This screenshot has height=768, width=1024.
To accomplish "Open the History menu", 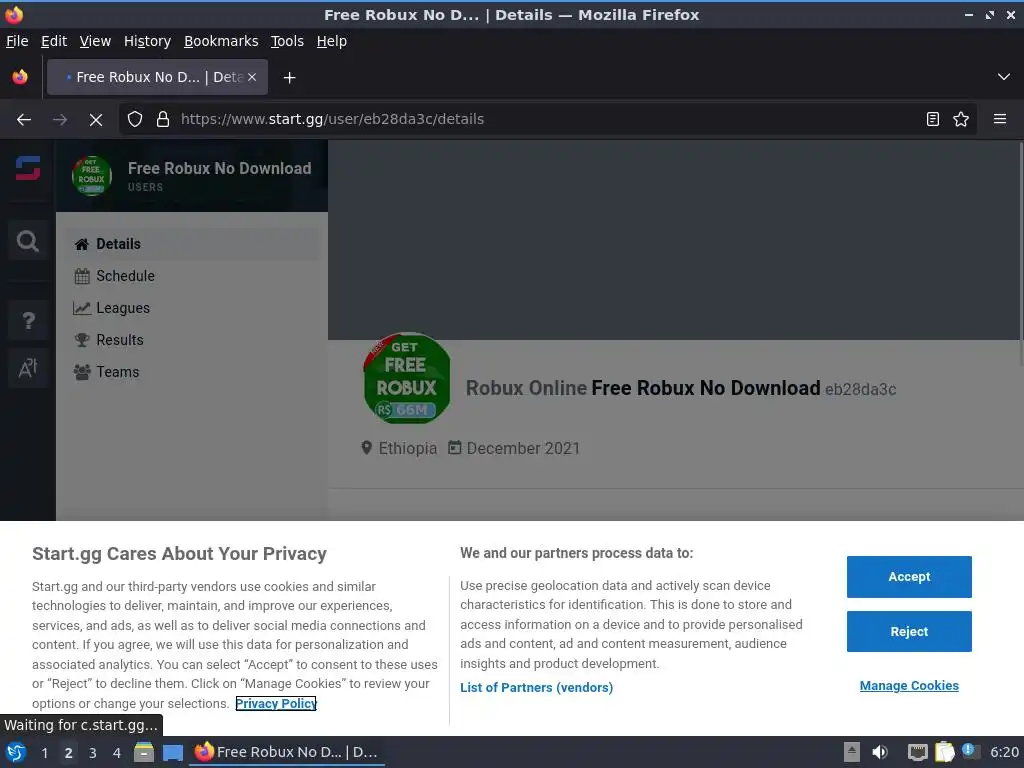I will pos(147,41).
